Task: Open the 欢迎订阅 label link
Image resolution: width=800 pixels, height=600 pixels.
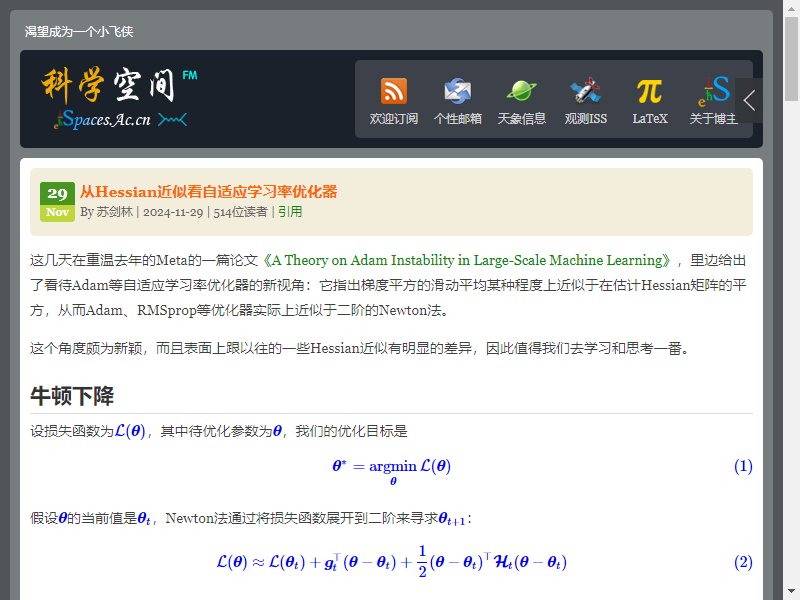Action: pyautogui.click(x=393, y=118)
